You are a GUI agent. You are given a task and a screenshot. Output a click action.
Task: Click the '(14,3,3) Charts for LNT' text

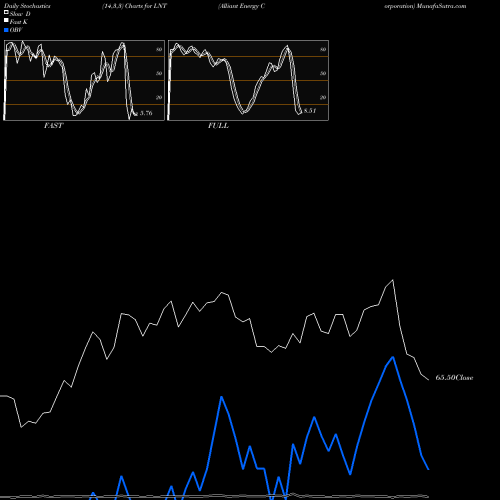pyautogui.click(x=134, y=6)
